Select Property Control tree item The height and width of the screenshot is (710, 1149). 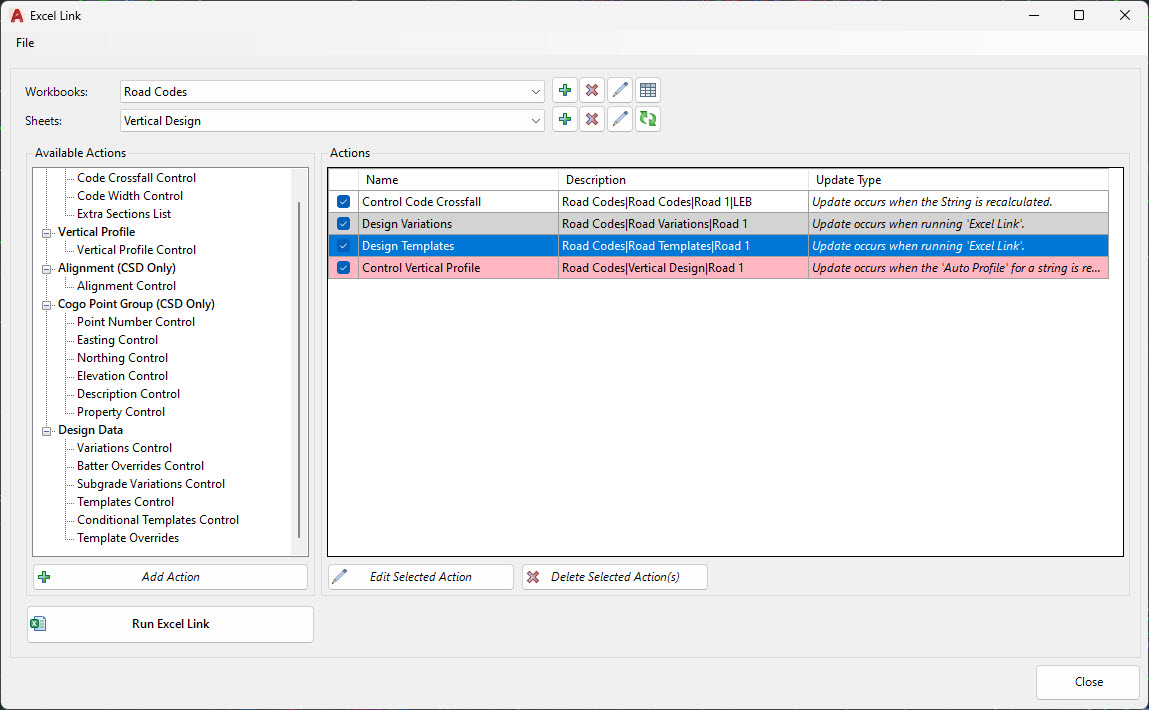coord(121,412)
